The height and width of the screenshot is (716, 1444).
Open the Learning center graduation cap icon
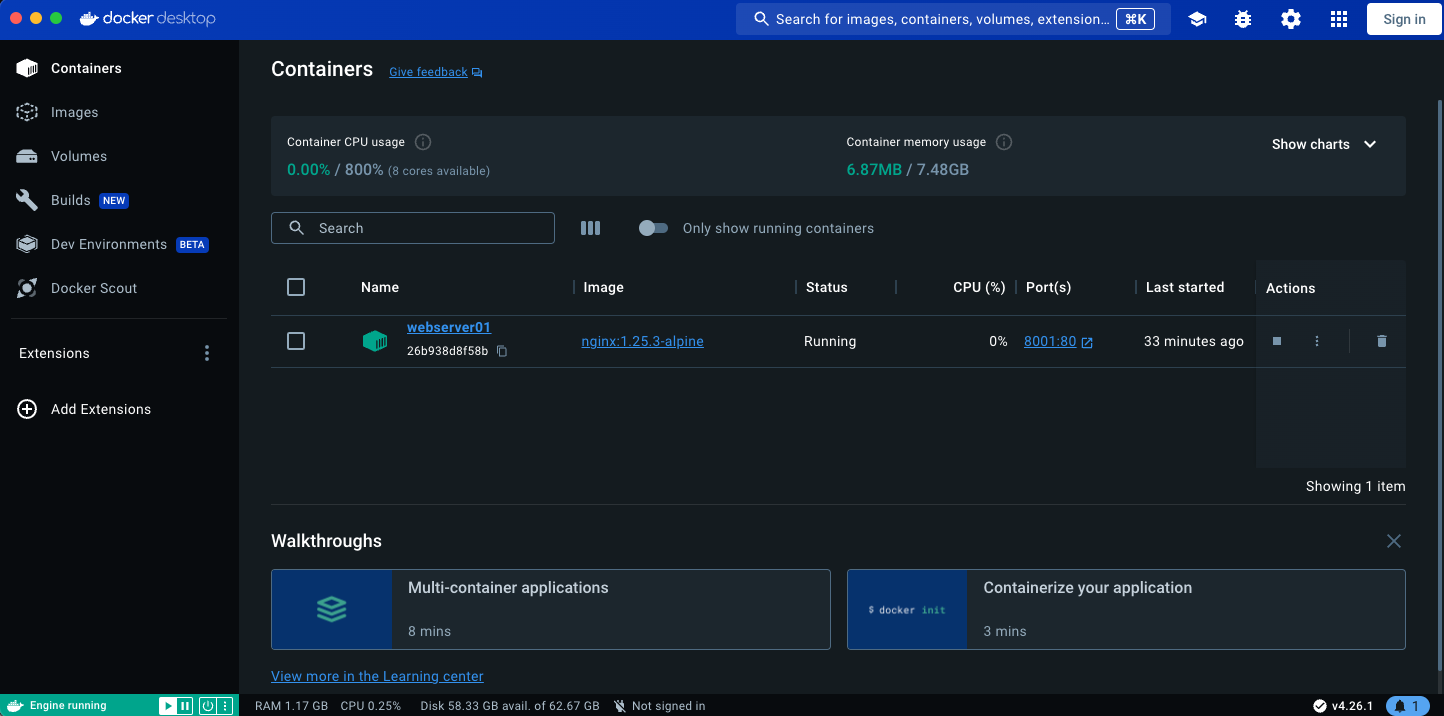coord(1197,19)
